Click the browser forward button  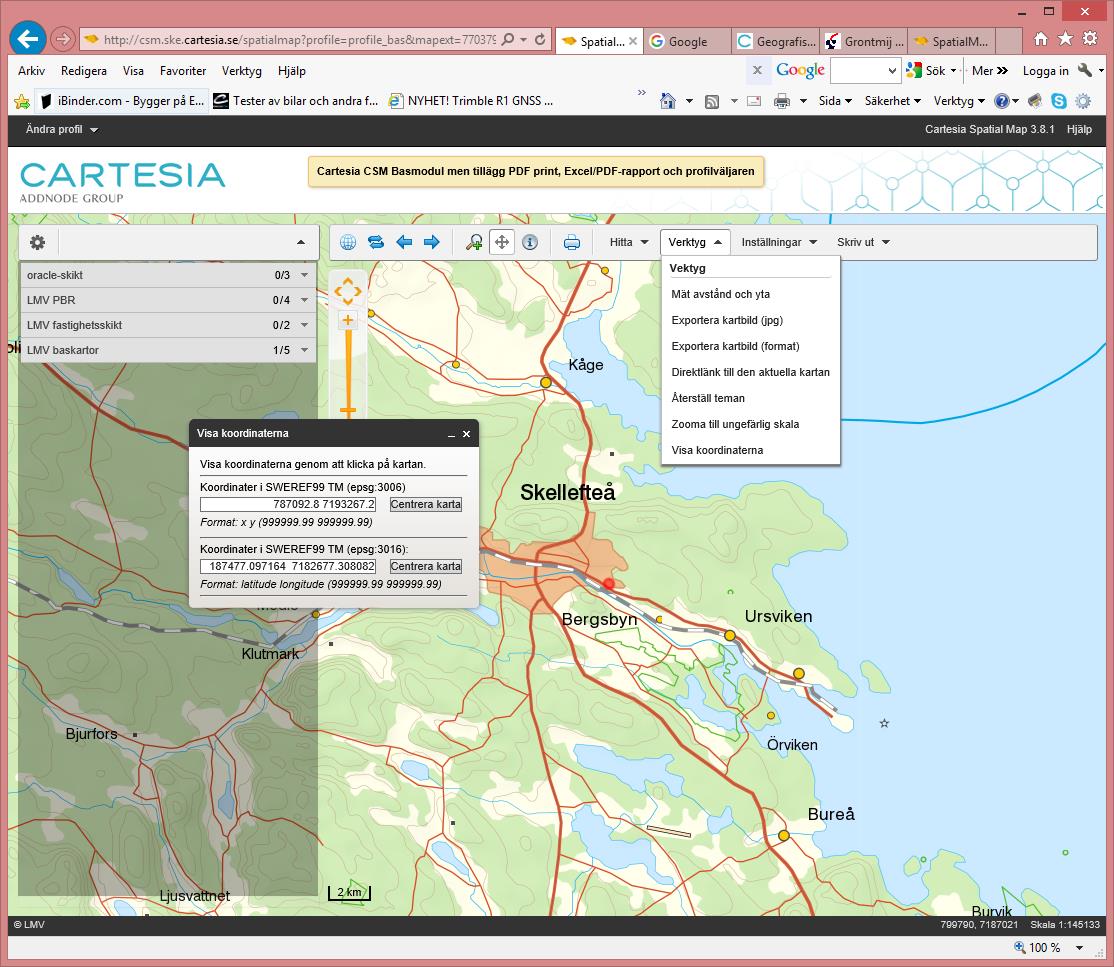coord(63,39)
